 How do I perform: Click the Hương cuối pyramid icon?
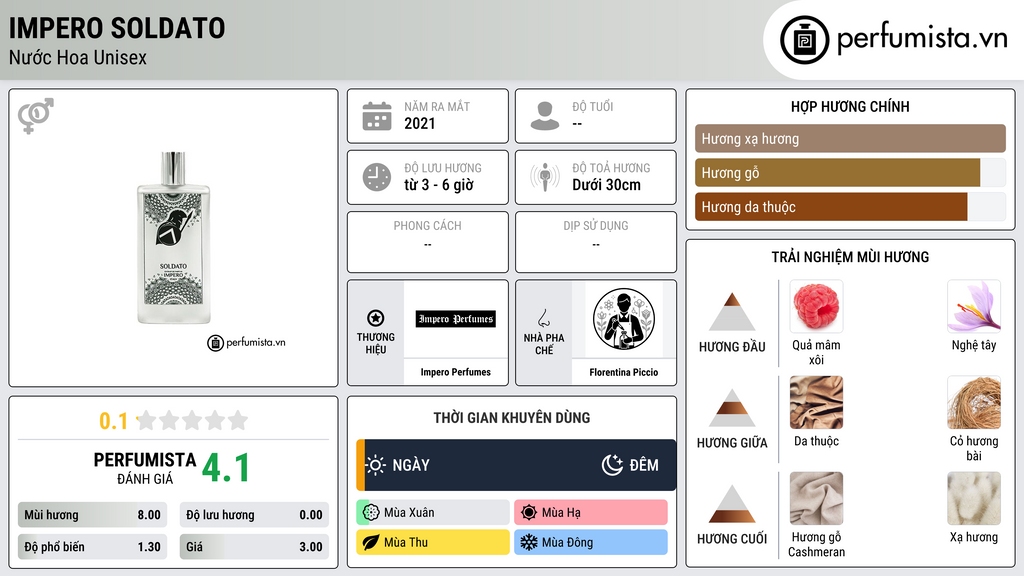click(732, 504)
